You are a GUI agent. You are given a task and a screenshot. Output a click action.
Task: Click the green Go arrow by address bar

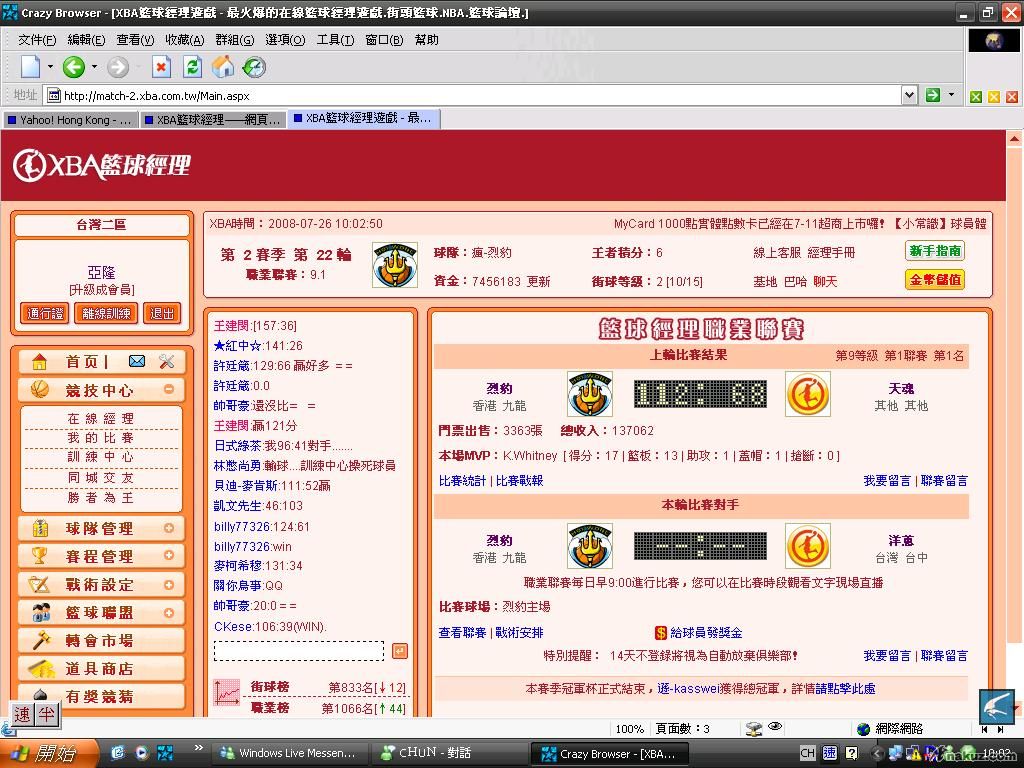932,95
